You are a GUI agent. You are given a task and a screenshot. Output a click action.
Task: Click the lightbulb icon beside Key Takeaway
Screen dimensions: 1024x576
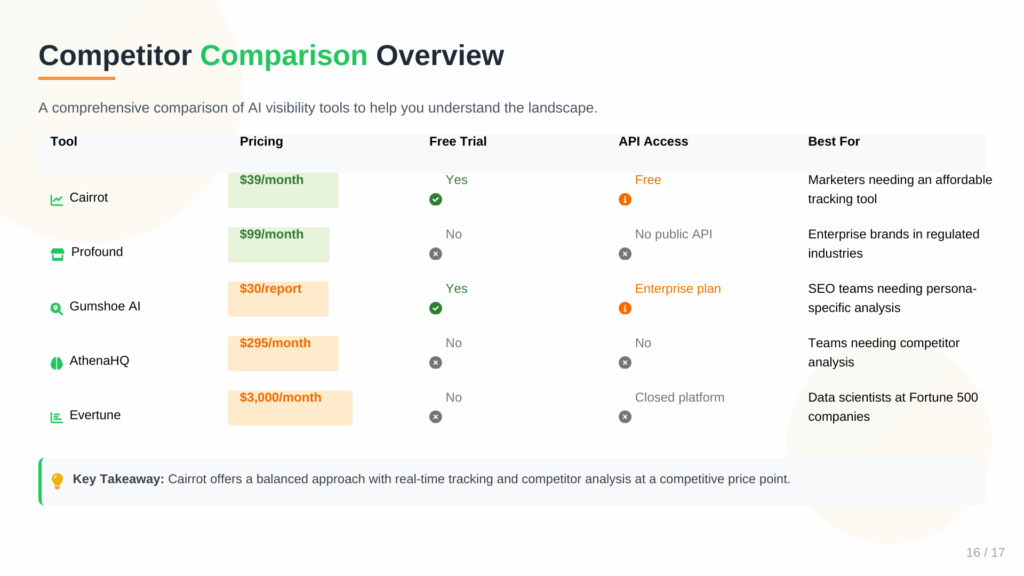(57, 480)
